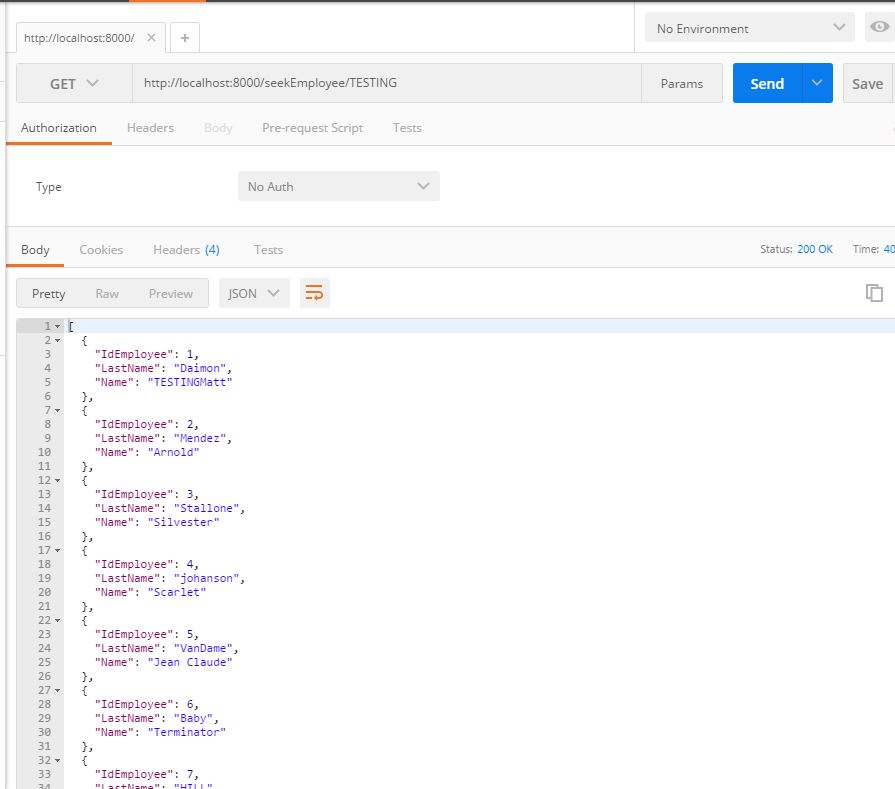Screen dimensions: 895x789
Task: Click the "Terminator" name value
Action: point(187,732)
